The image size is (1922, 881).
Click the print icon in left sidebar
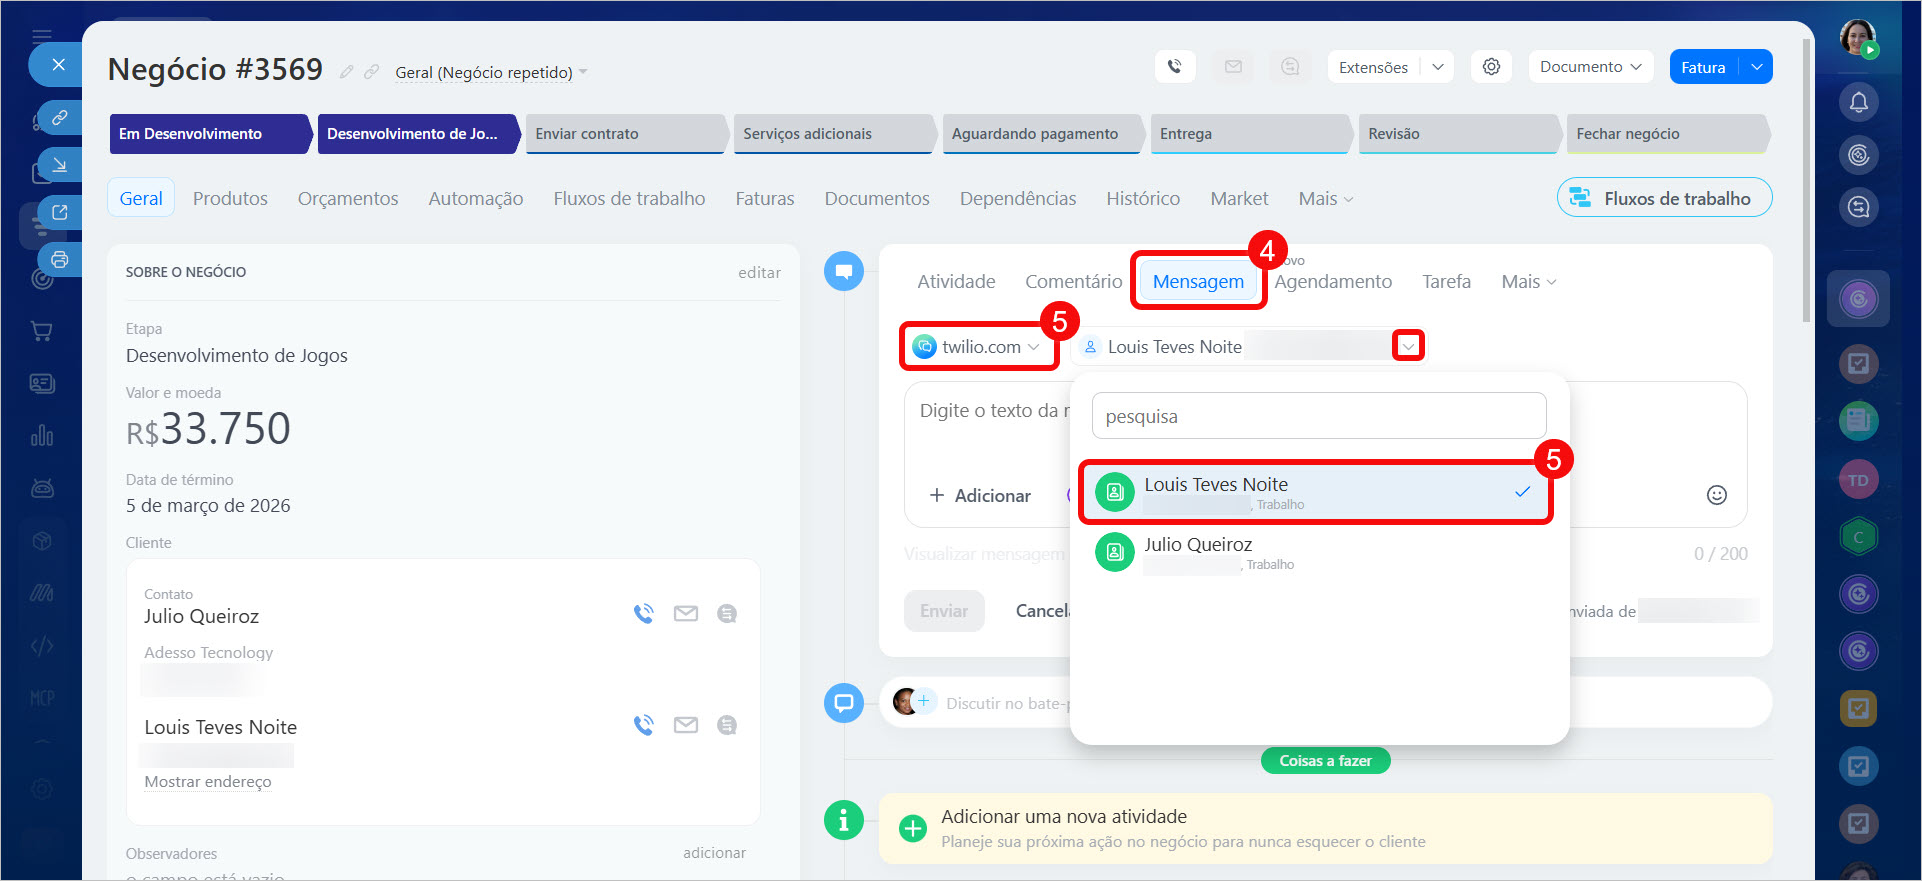pos(60,260)
